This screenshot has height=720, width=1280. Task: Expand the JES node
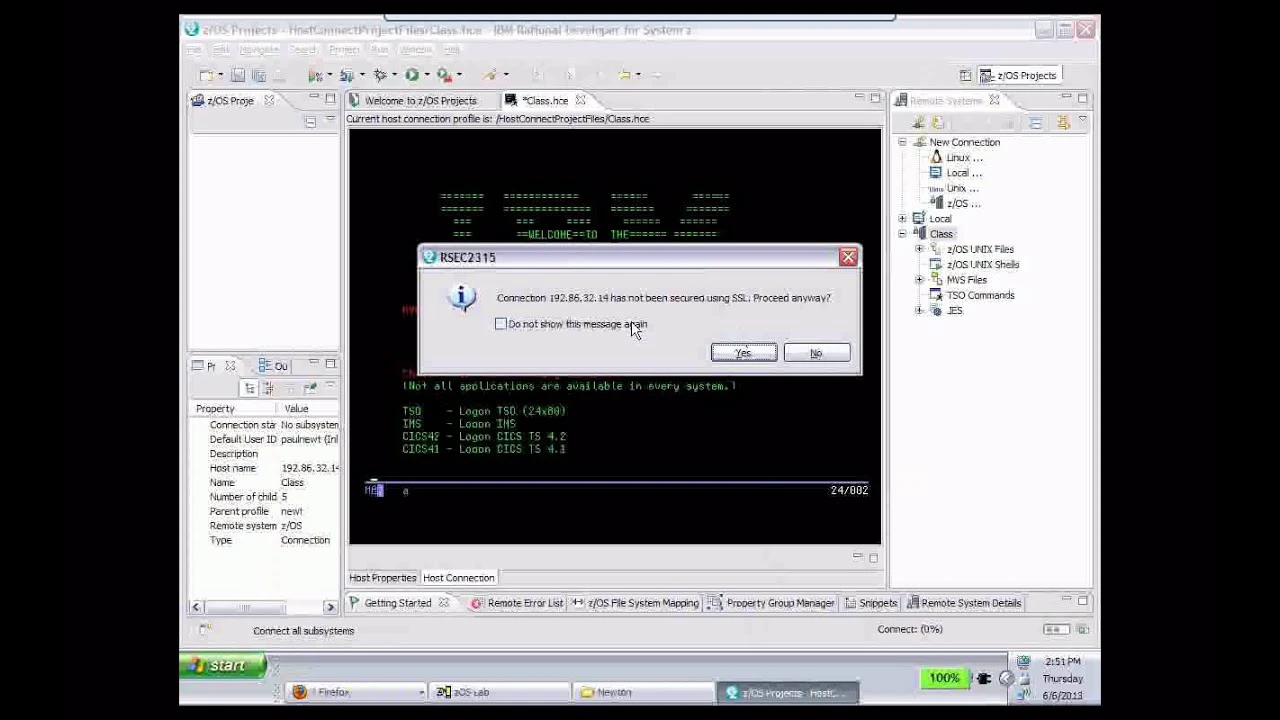click(x=919, y=311)
